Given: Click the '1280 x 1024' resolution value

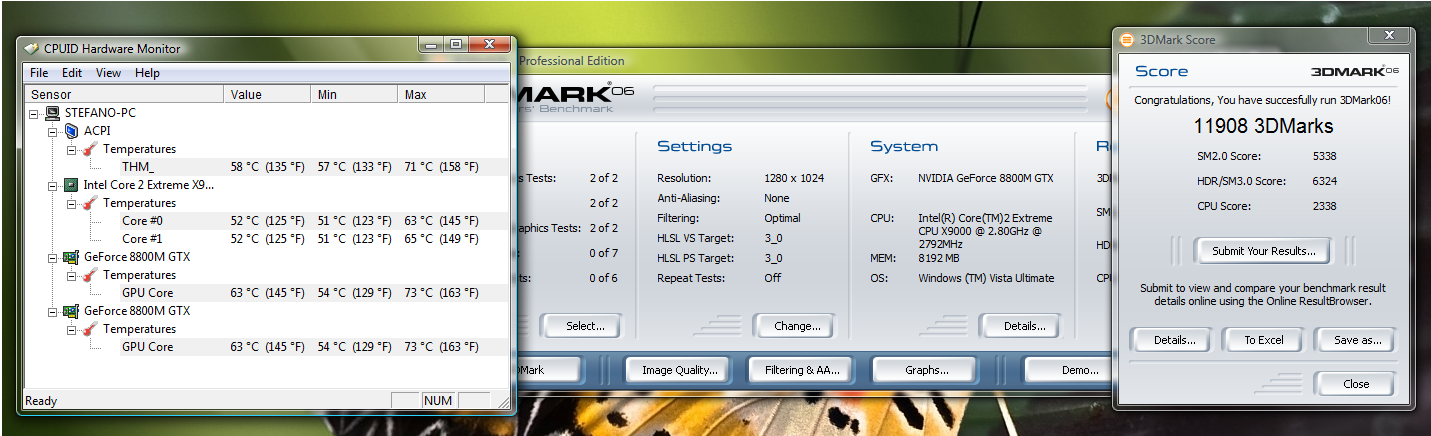Looking at the screenshot, I should point(794,178).
